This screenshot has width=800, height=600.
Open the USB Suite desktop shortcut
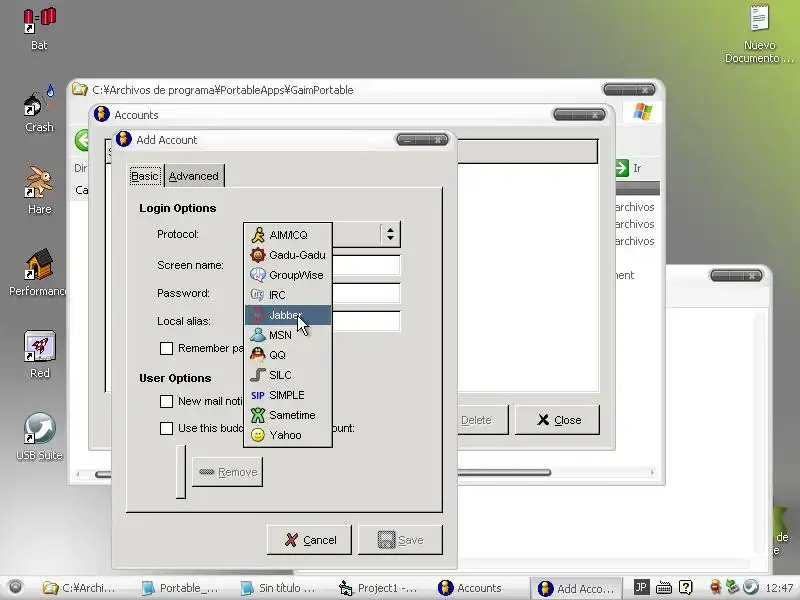tap(39, 436)
